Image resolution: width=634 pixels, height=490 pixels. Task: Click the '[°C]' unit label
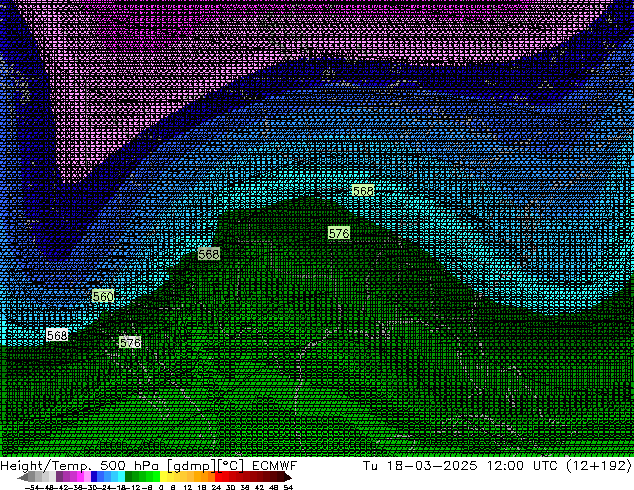coord(231,466)
